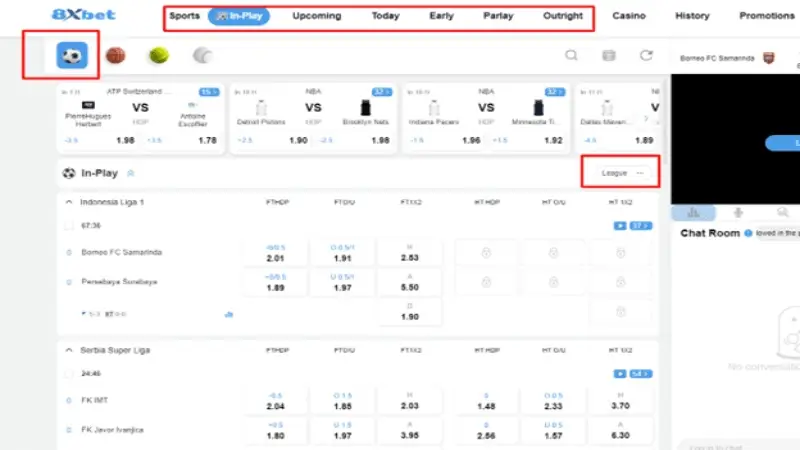
Task: Select the tennis ball sport icon
Action: pyautogui.click(x=159, y=56)
